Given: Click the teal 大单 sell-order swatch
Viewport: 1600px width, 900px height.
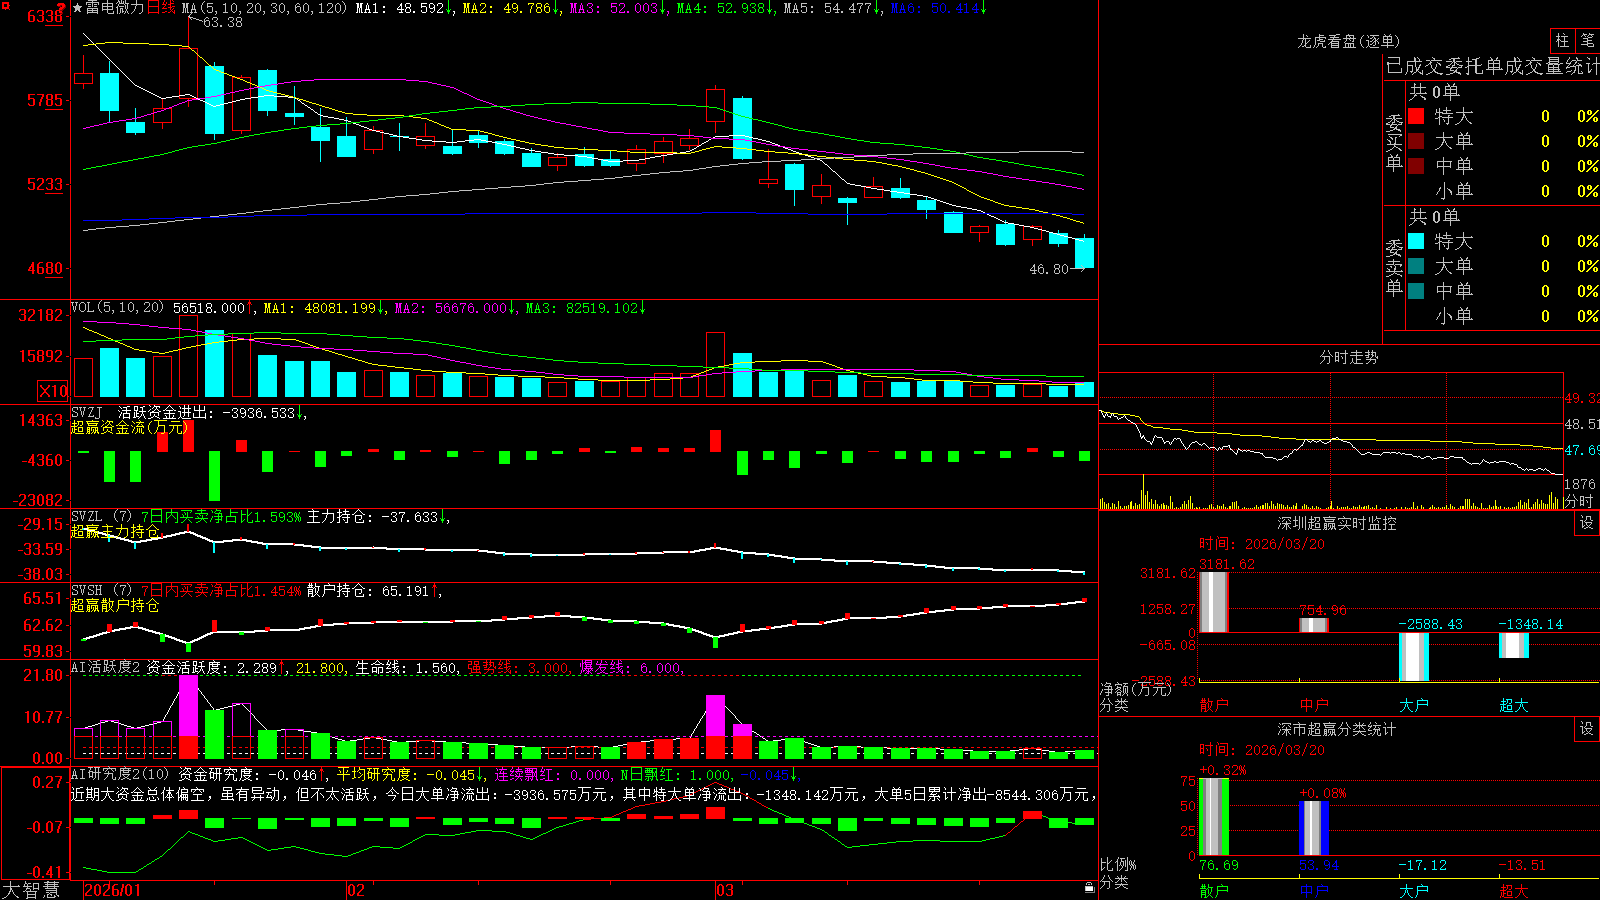Looking at the screenshot, I should pos(1416,266).
